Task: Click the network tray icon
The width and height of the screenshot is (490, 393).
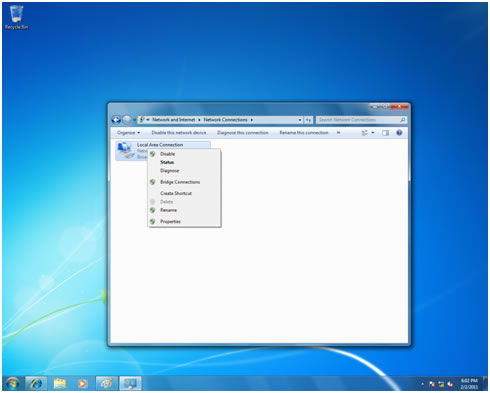Action: tap(441, 384)
